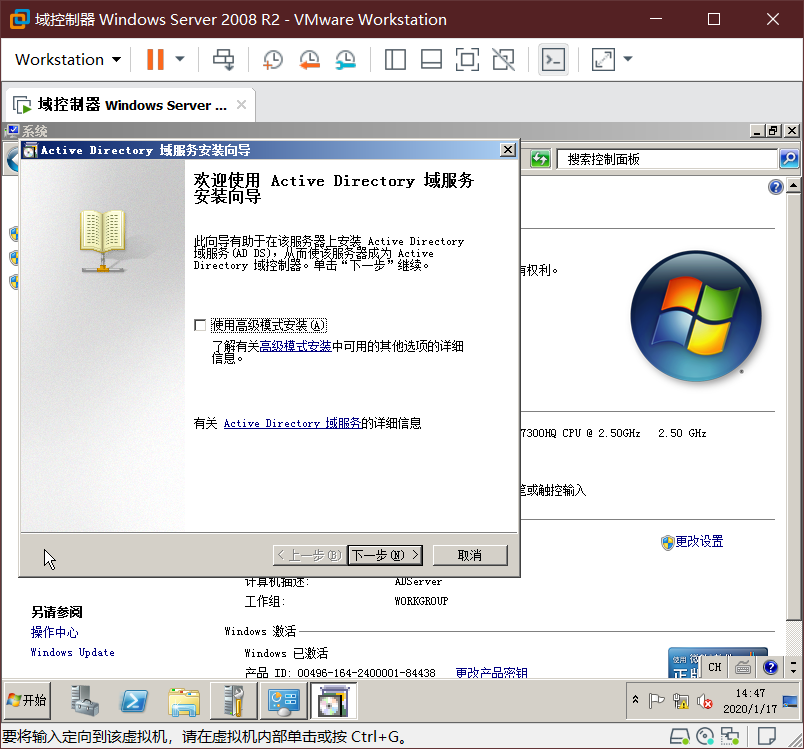Click the 下一步 (N) button

[x=385, y=555]
